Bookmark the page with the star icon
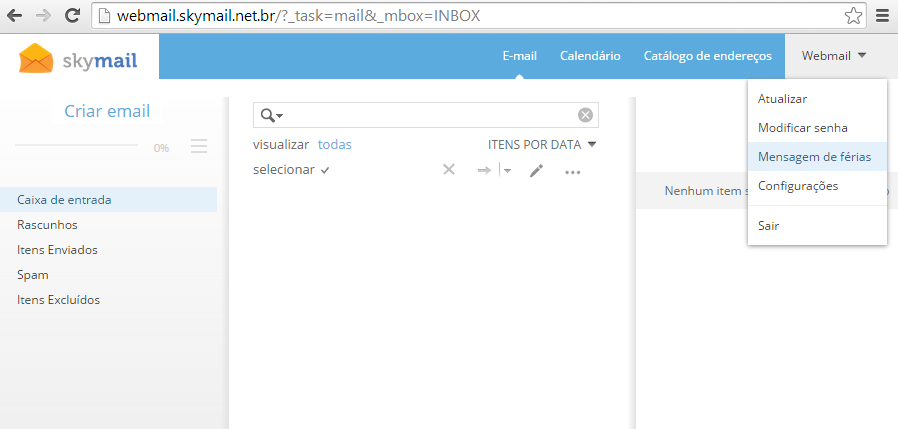The image size is (898, 429). (x=853, y=16)
